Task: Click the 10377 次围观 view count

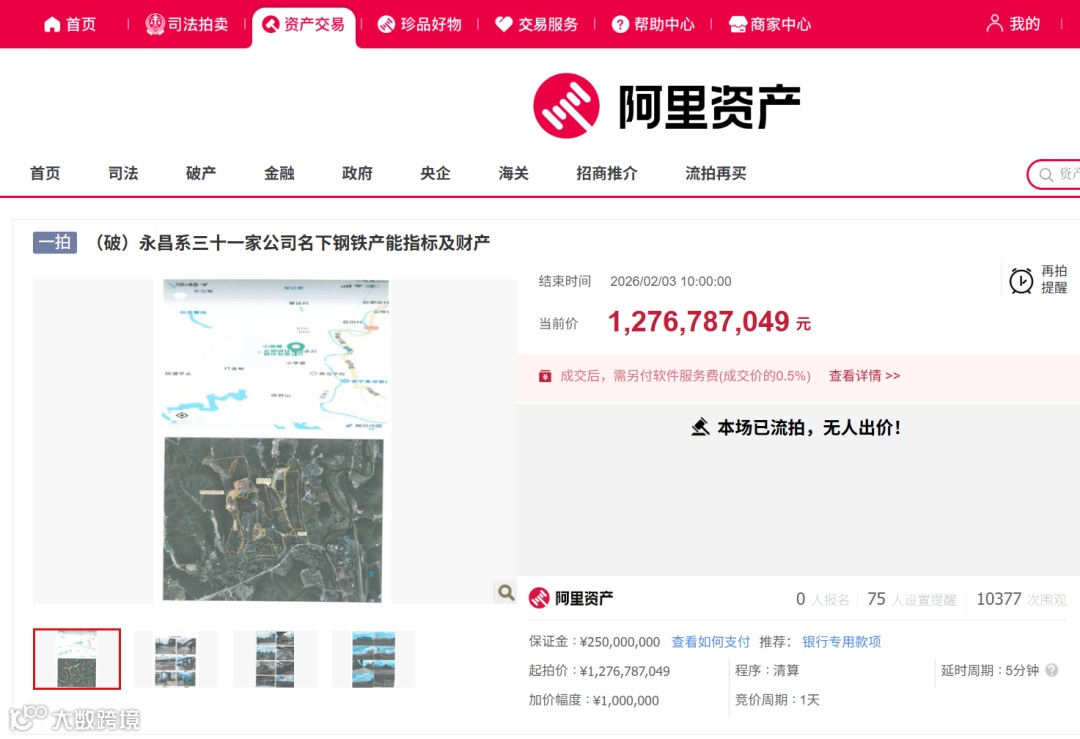Action: 1021,600
